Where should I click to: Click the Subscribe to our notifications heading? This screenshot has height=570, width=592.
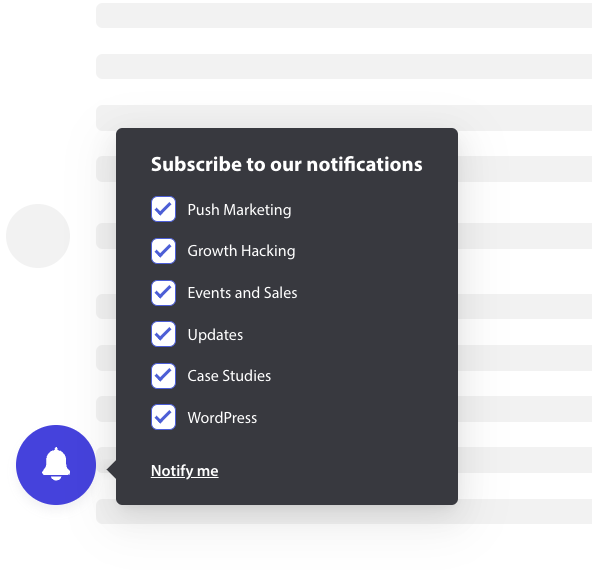287,164
